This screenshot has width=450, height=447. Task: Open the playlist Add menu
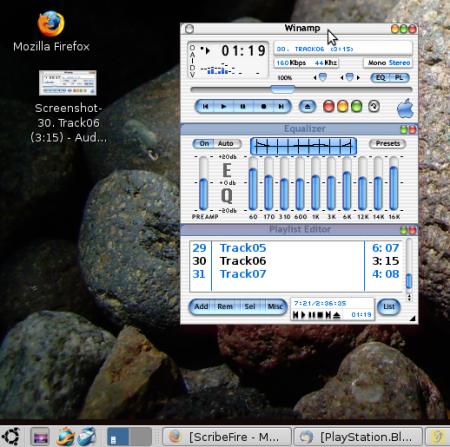[201, 306]
